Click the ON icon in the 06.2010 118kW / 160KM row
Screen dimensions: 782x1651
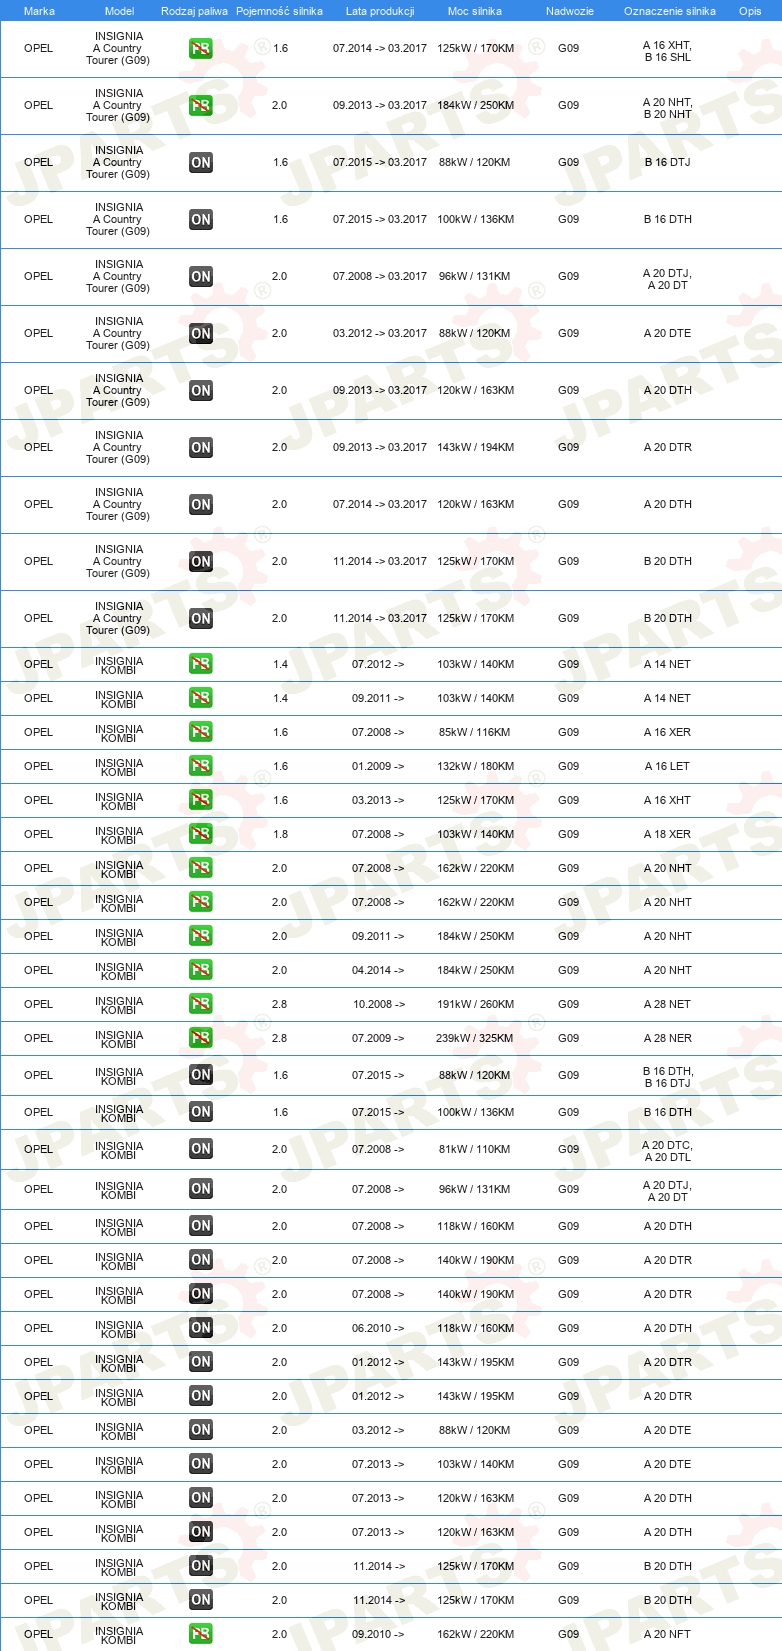coord(201,1328)
